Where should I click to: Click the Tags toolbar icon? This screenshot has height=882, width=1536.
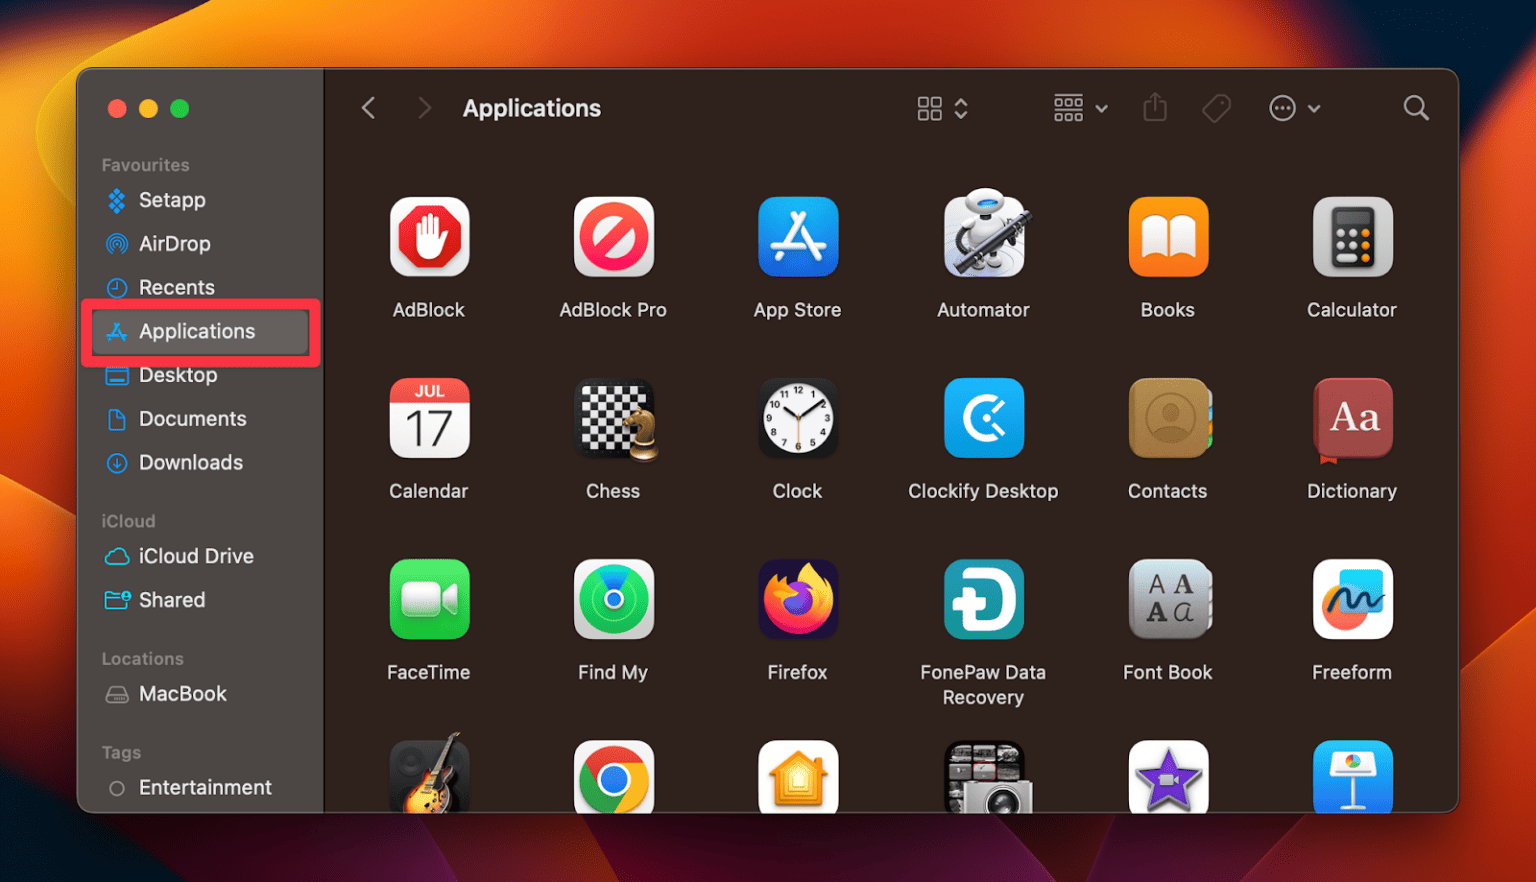(1216, 107)
